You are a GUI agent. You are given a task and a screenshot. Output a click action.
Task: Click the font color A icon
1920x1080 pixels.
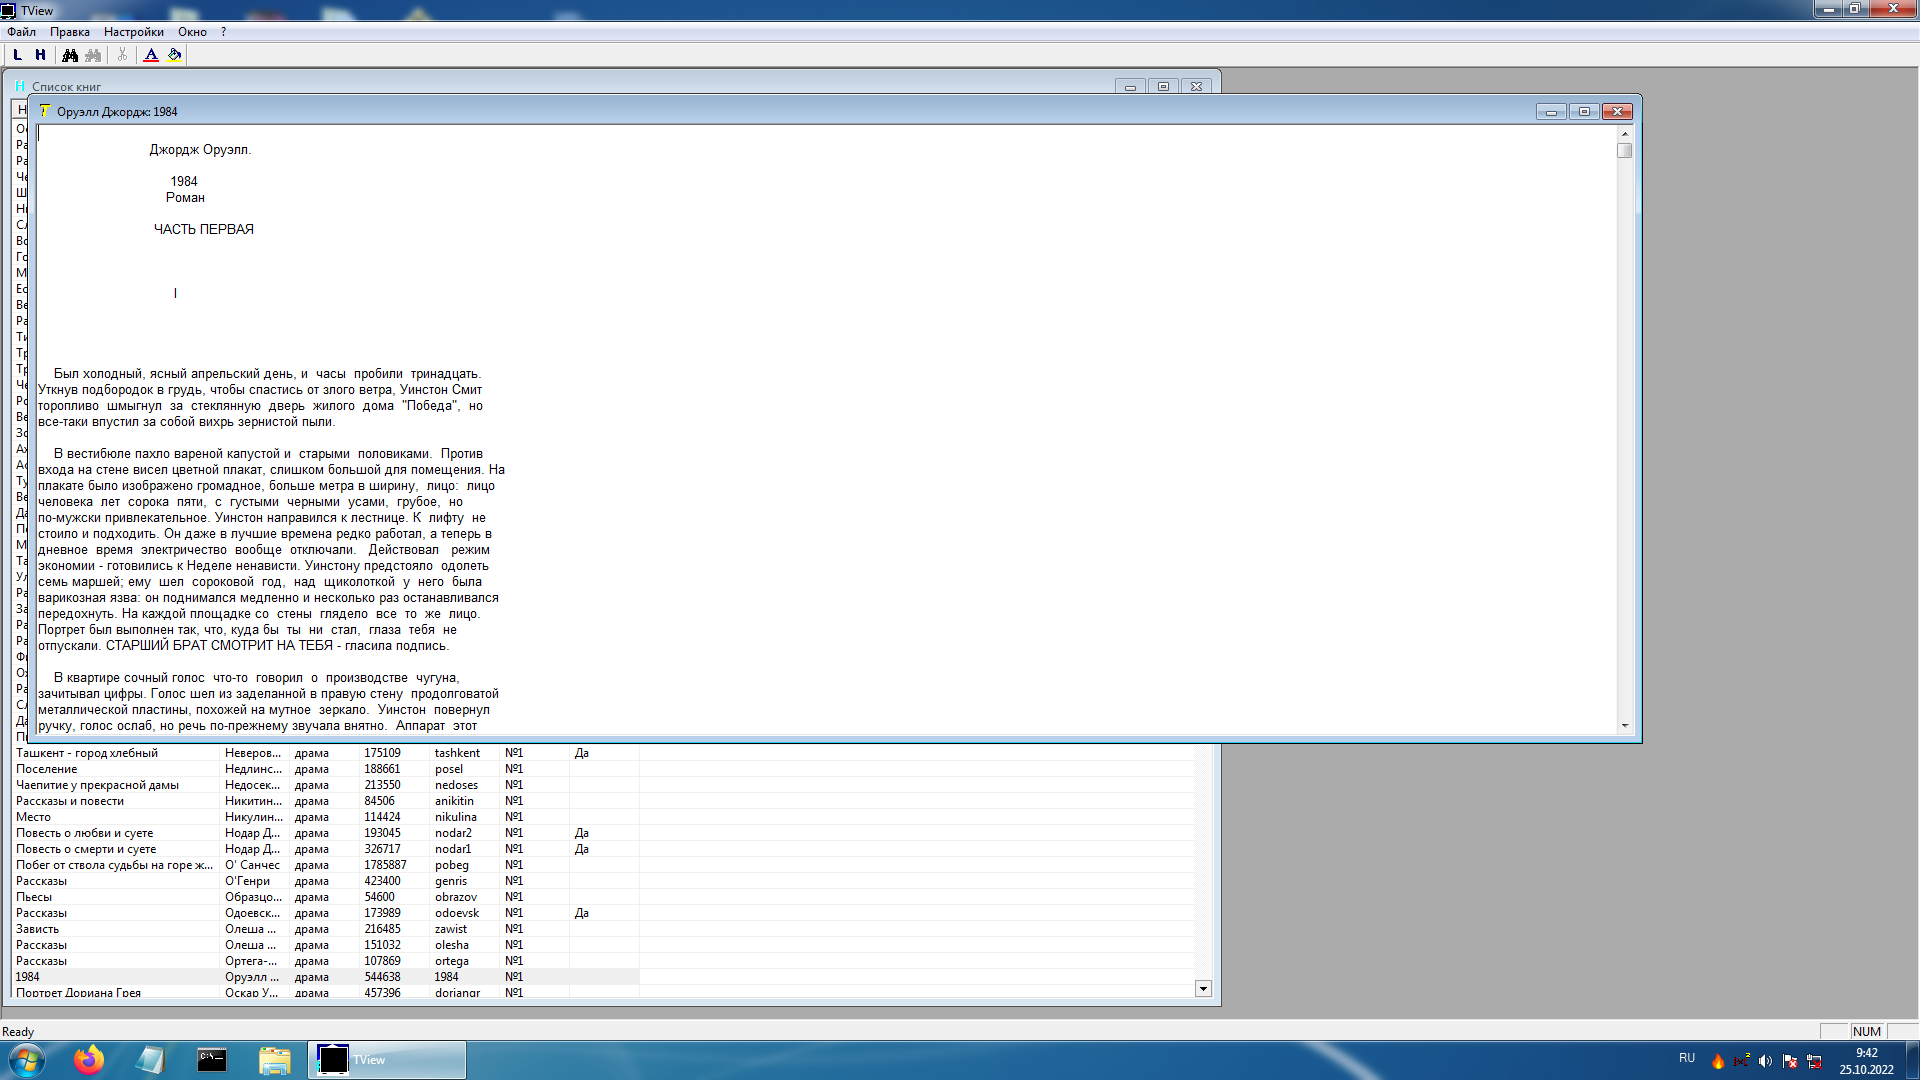pyautogui.click(x=151, y=55)
